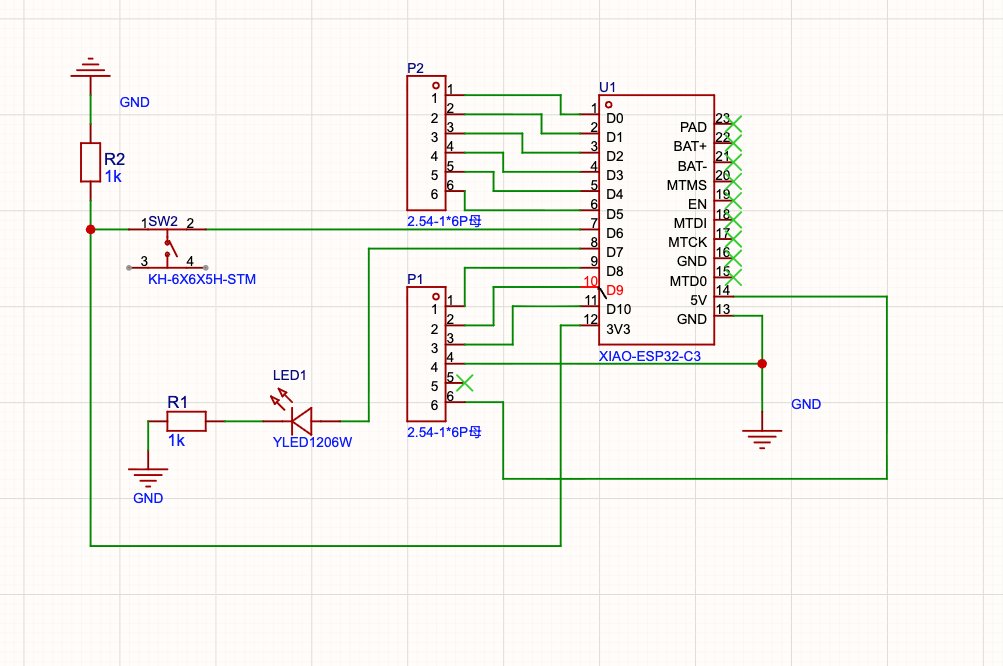1003x666 pixels.
Task: Select the GND net label below R1's ground
Action: point(148,498)
